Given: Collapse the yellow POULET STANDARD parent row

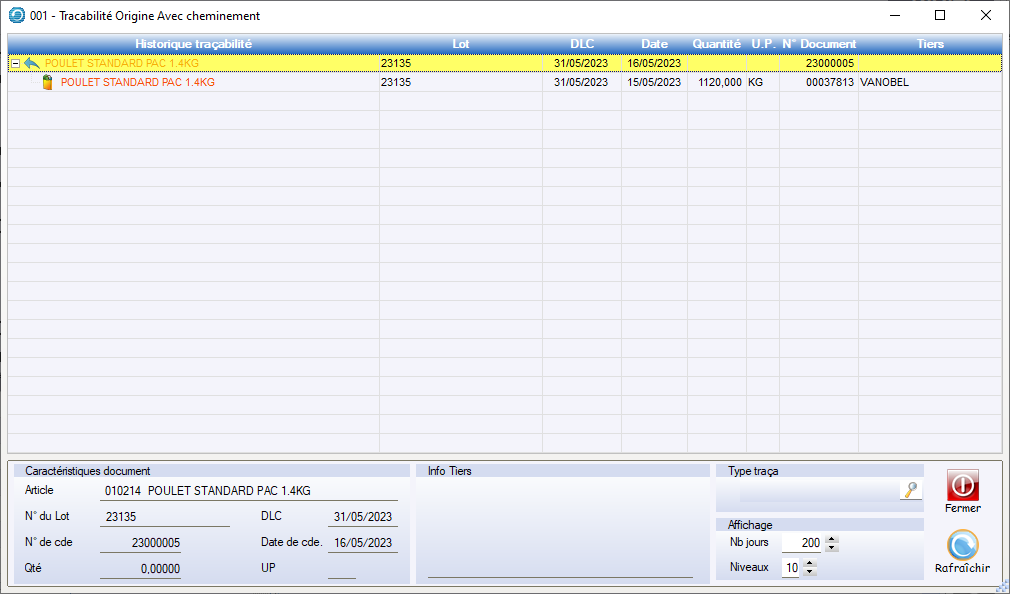Looking at the screenshot, I should pos(15,63).
